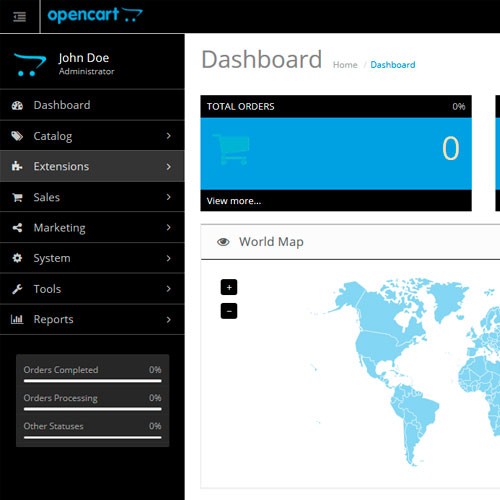The width and height of the screenshot is (500, 500).
Task: Click the System gear icon
Action: tap(17, 258)
